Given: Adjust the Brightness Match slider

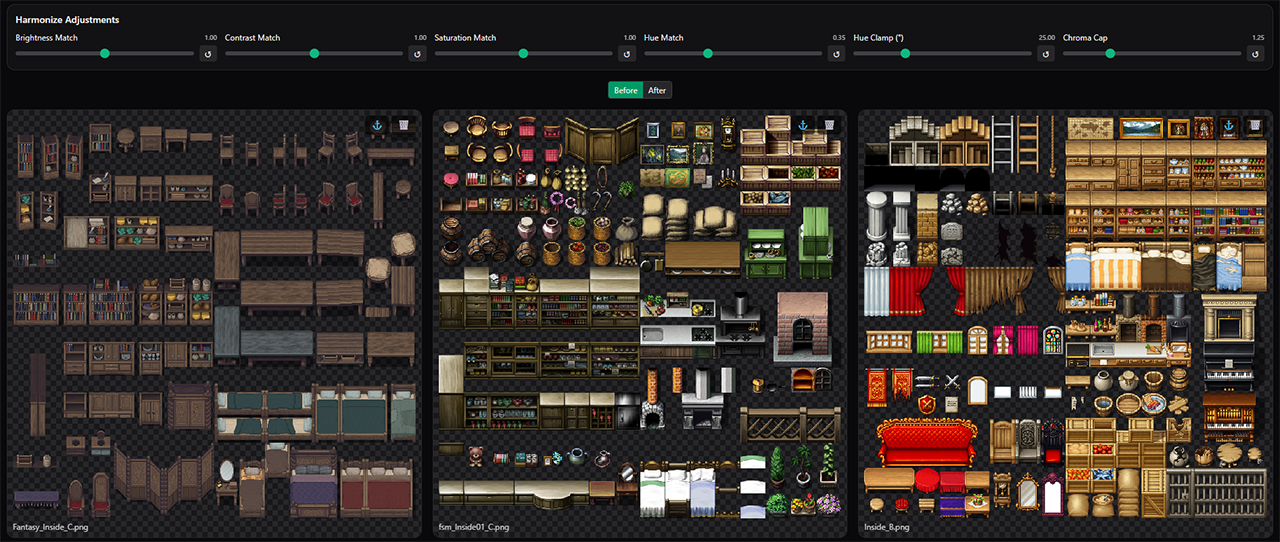Looking at the screenshot, I should [x=105, y=53].
